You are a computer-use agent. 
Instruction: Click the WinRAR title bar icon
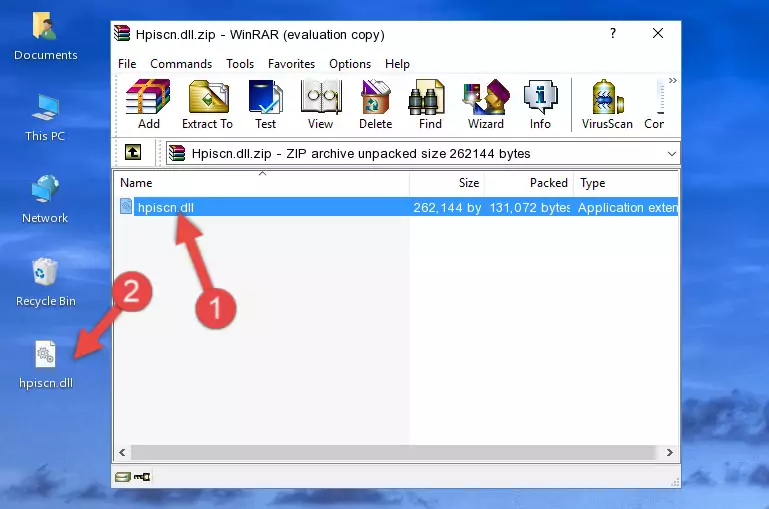pyautogui.click(x=122, y=33)
